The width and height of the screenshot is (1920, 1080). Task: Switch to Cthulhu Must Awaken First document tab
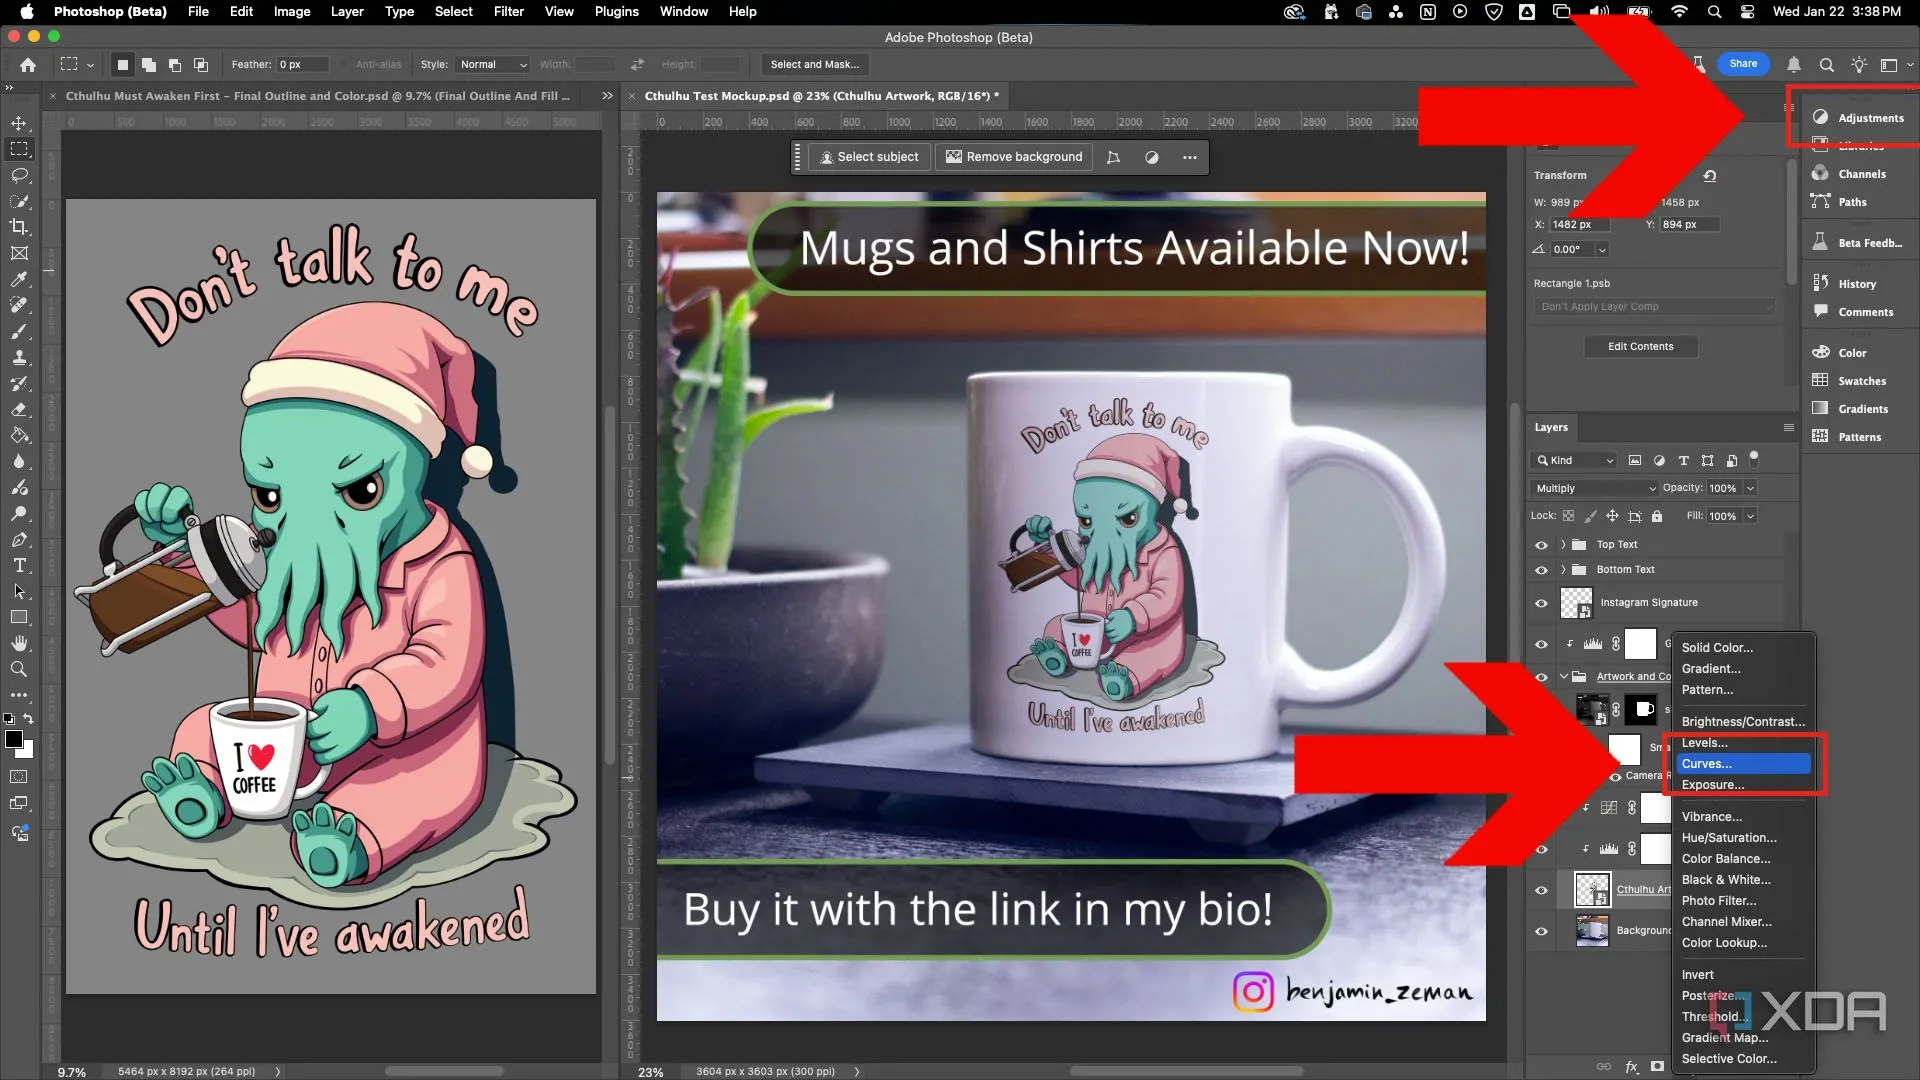pyautogui.click(x=318, y=96)
